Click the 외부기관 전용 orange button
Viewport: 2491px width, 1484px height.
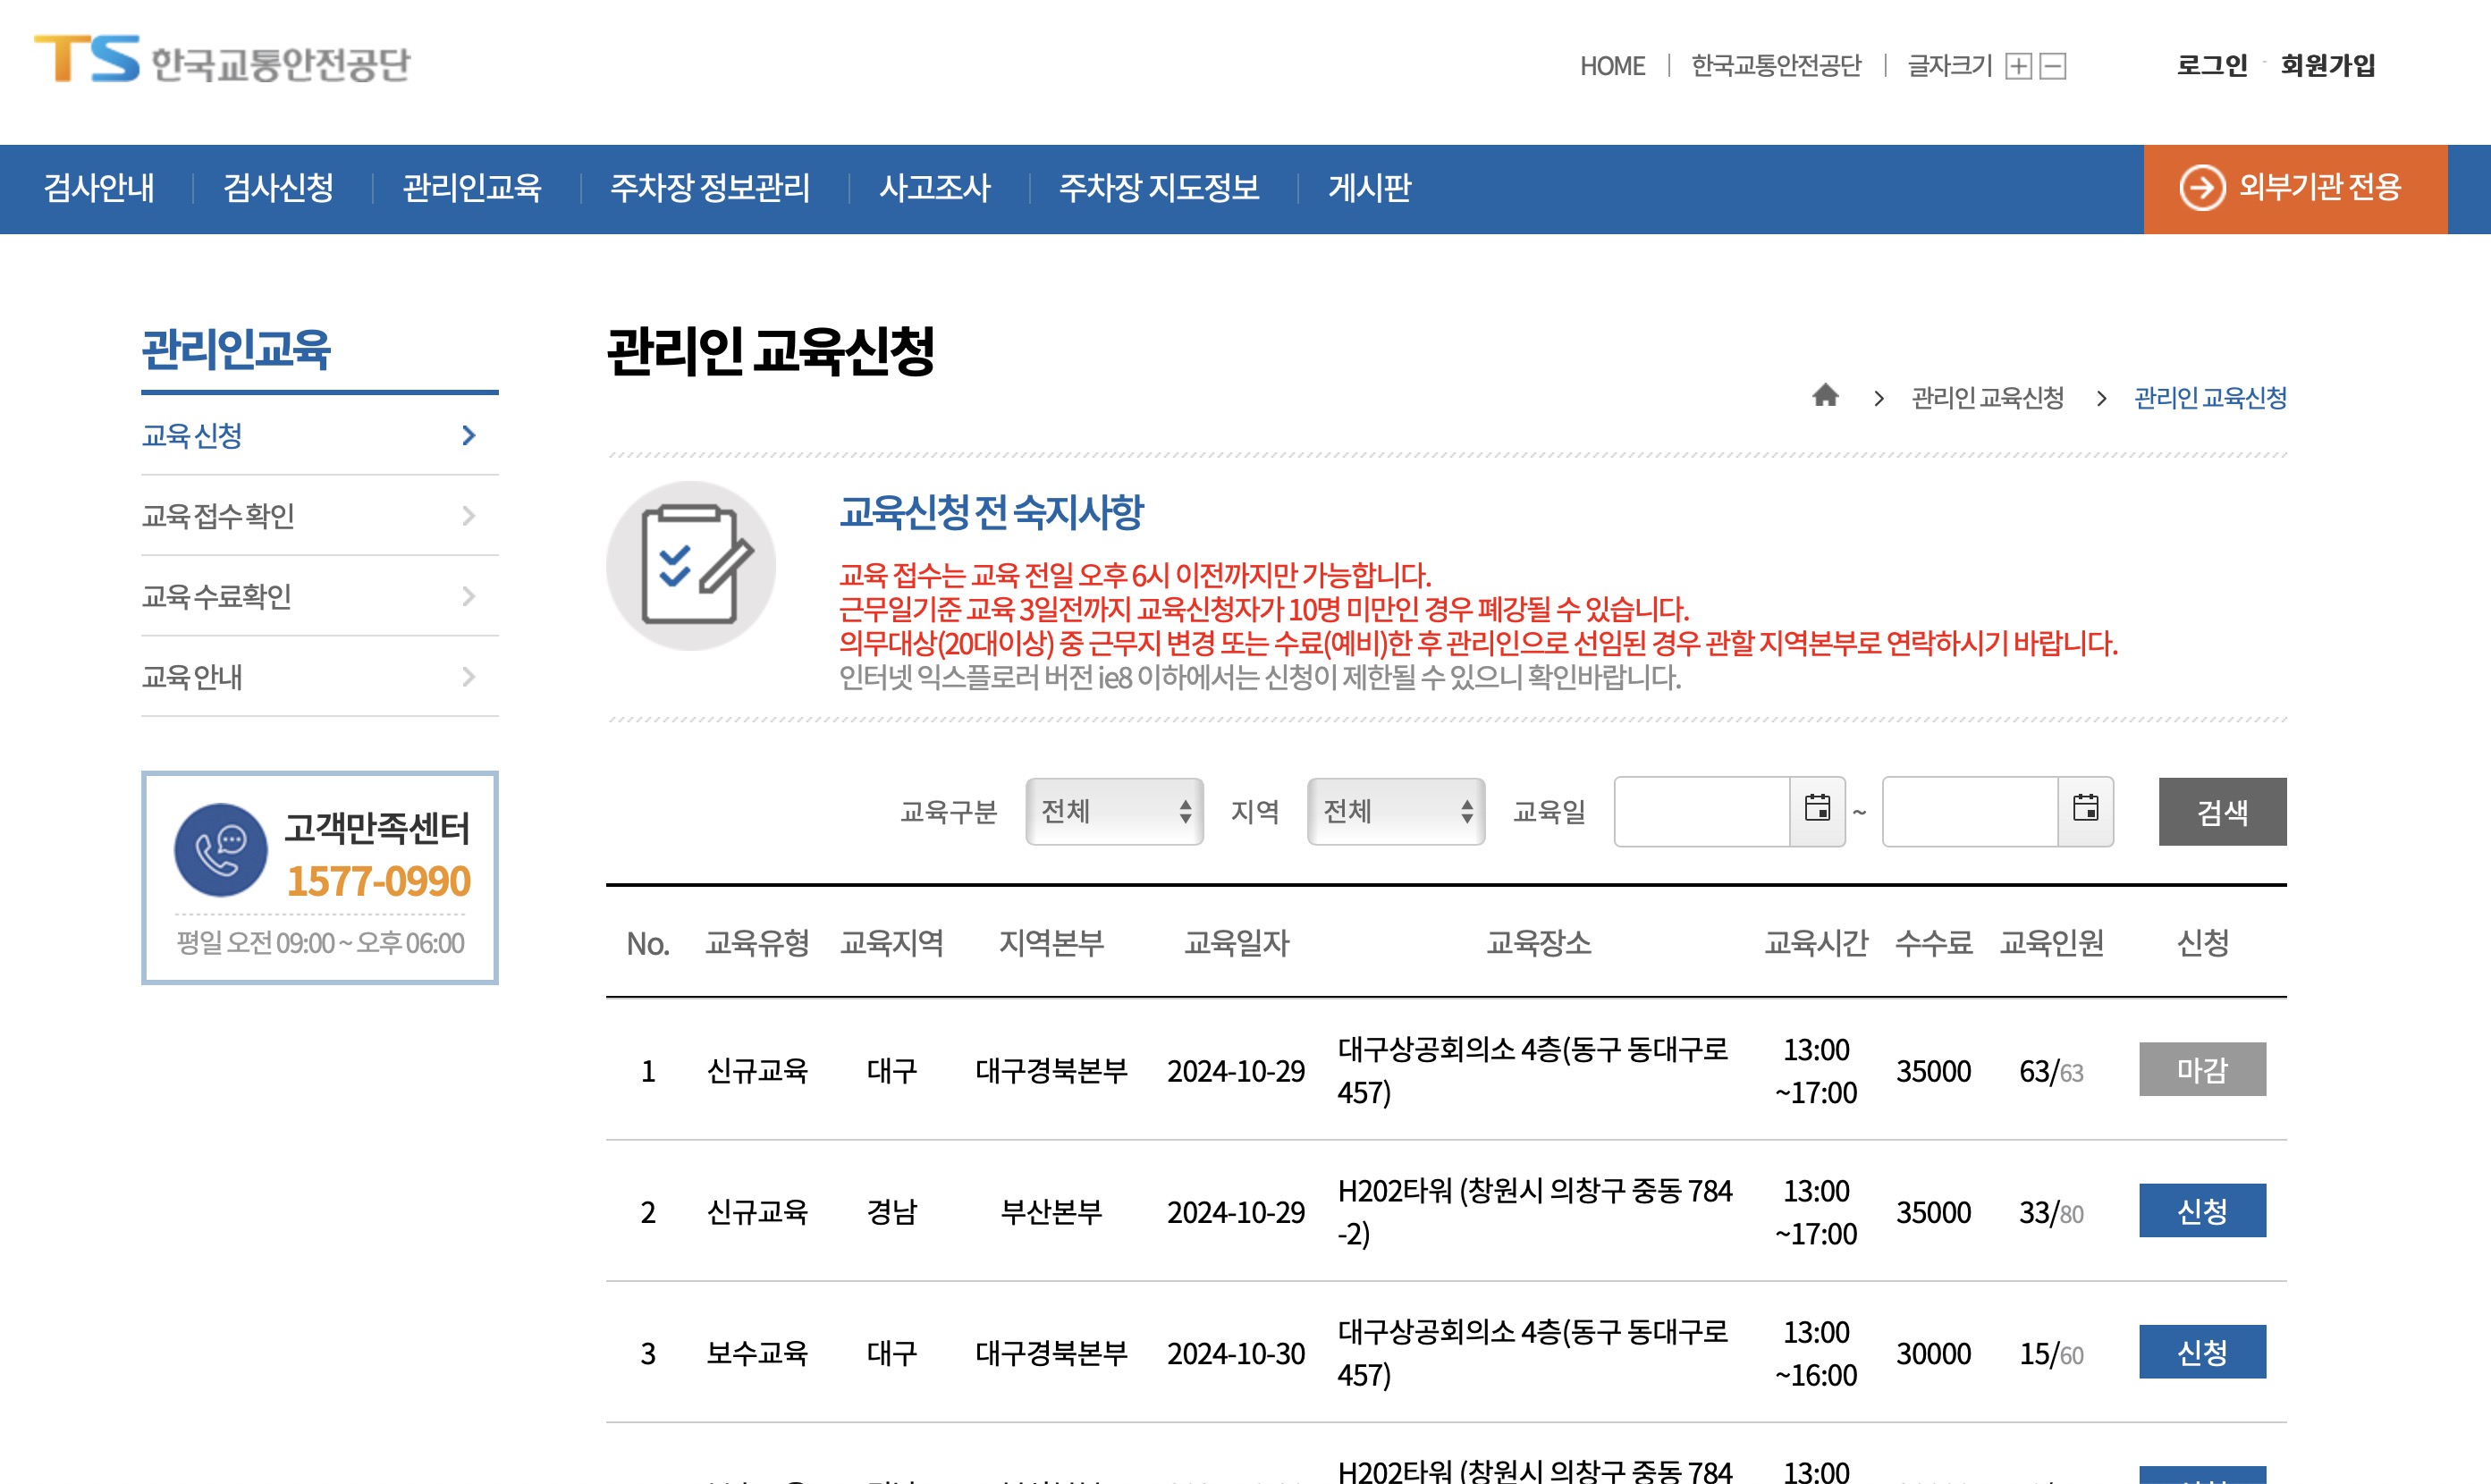[x=2295, y=189]
